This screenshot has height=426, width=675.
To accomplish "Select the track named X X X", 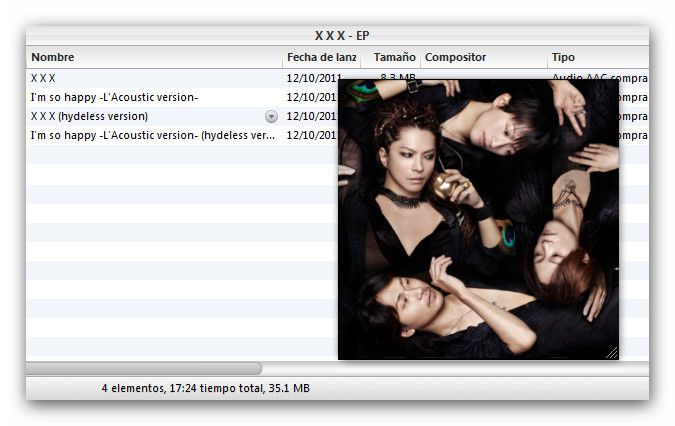I will point(43,78).
